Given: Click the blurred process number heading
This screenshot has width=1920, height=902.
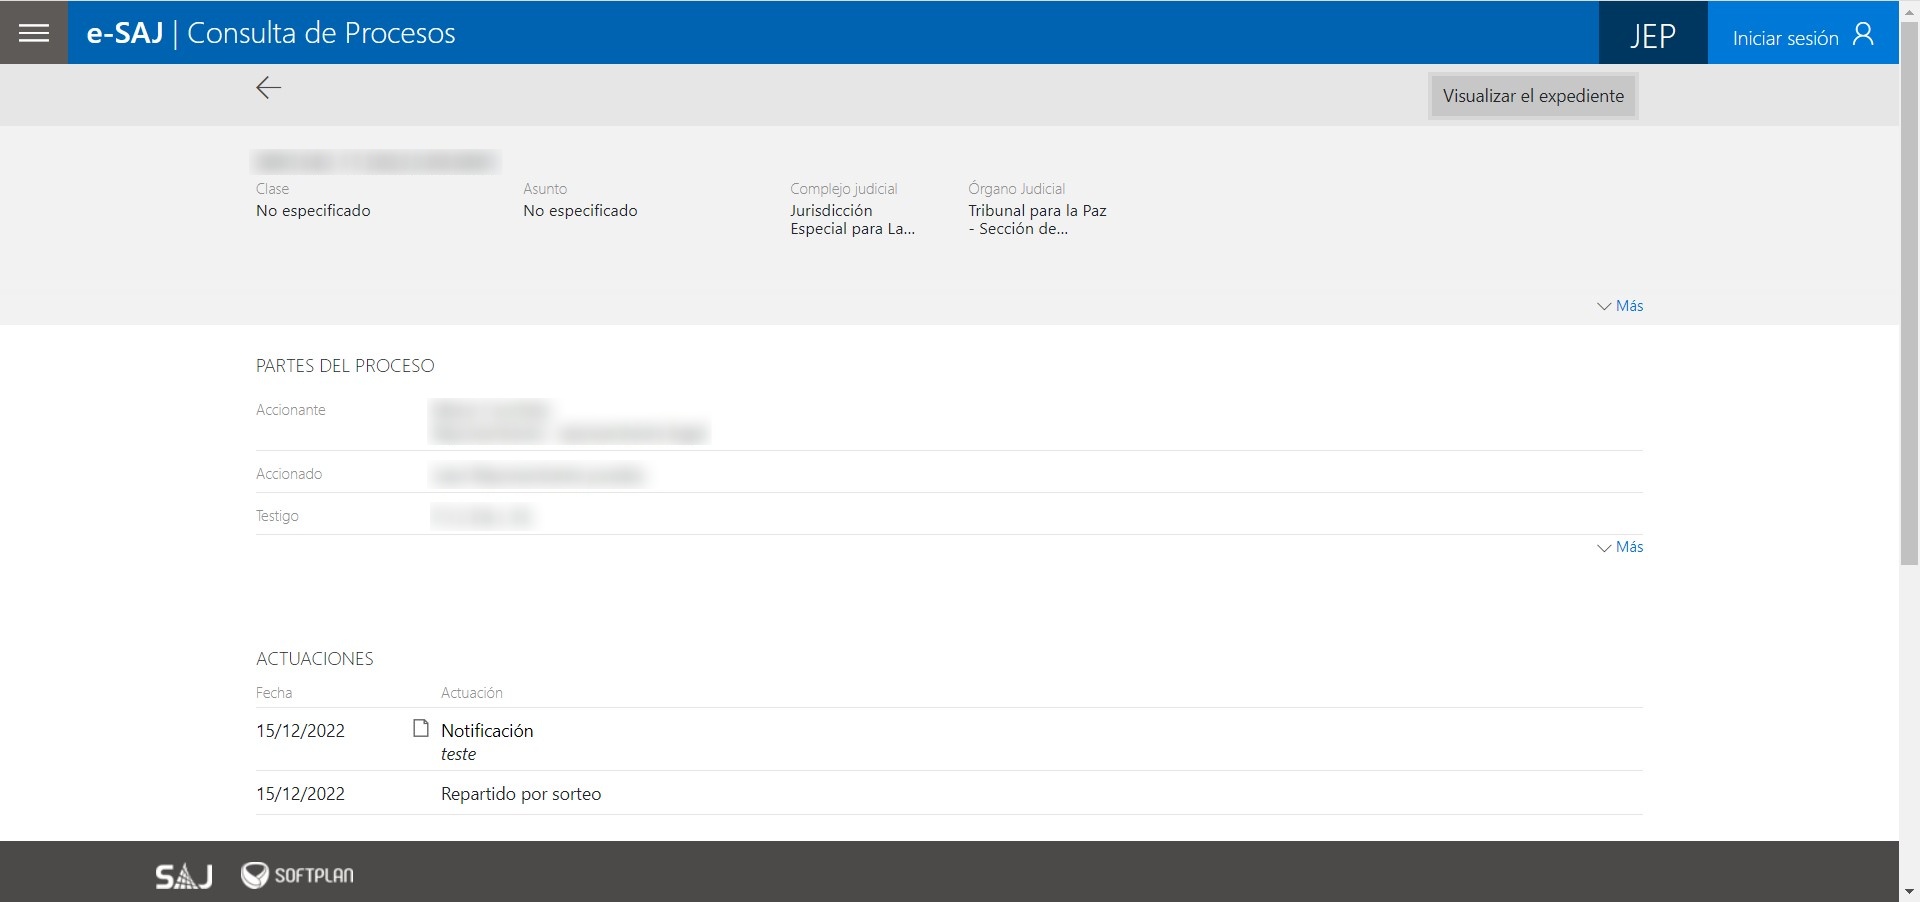Looking at the screenshot, I should pos(376,161).
